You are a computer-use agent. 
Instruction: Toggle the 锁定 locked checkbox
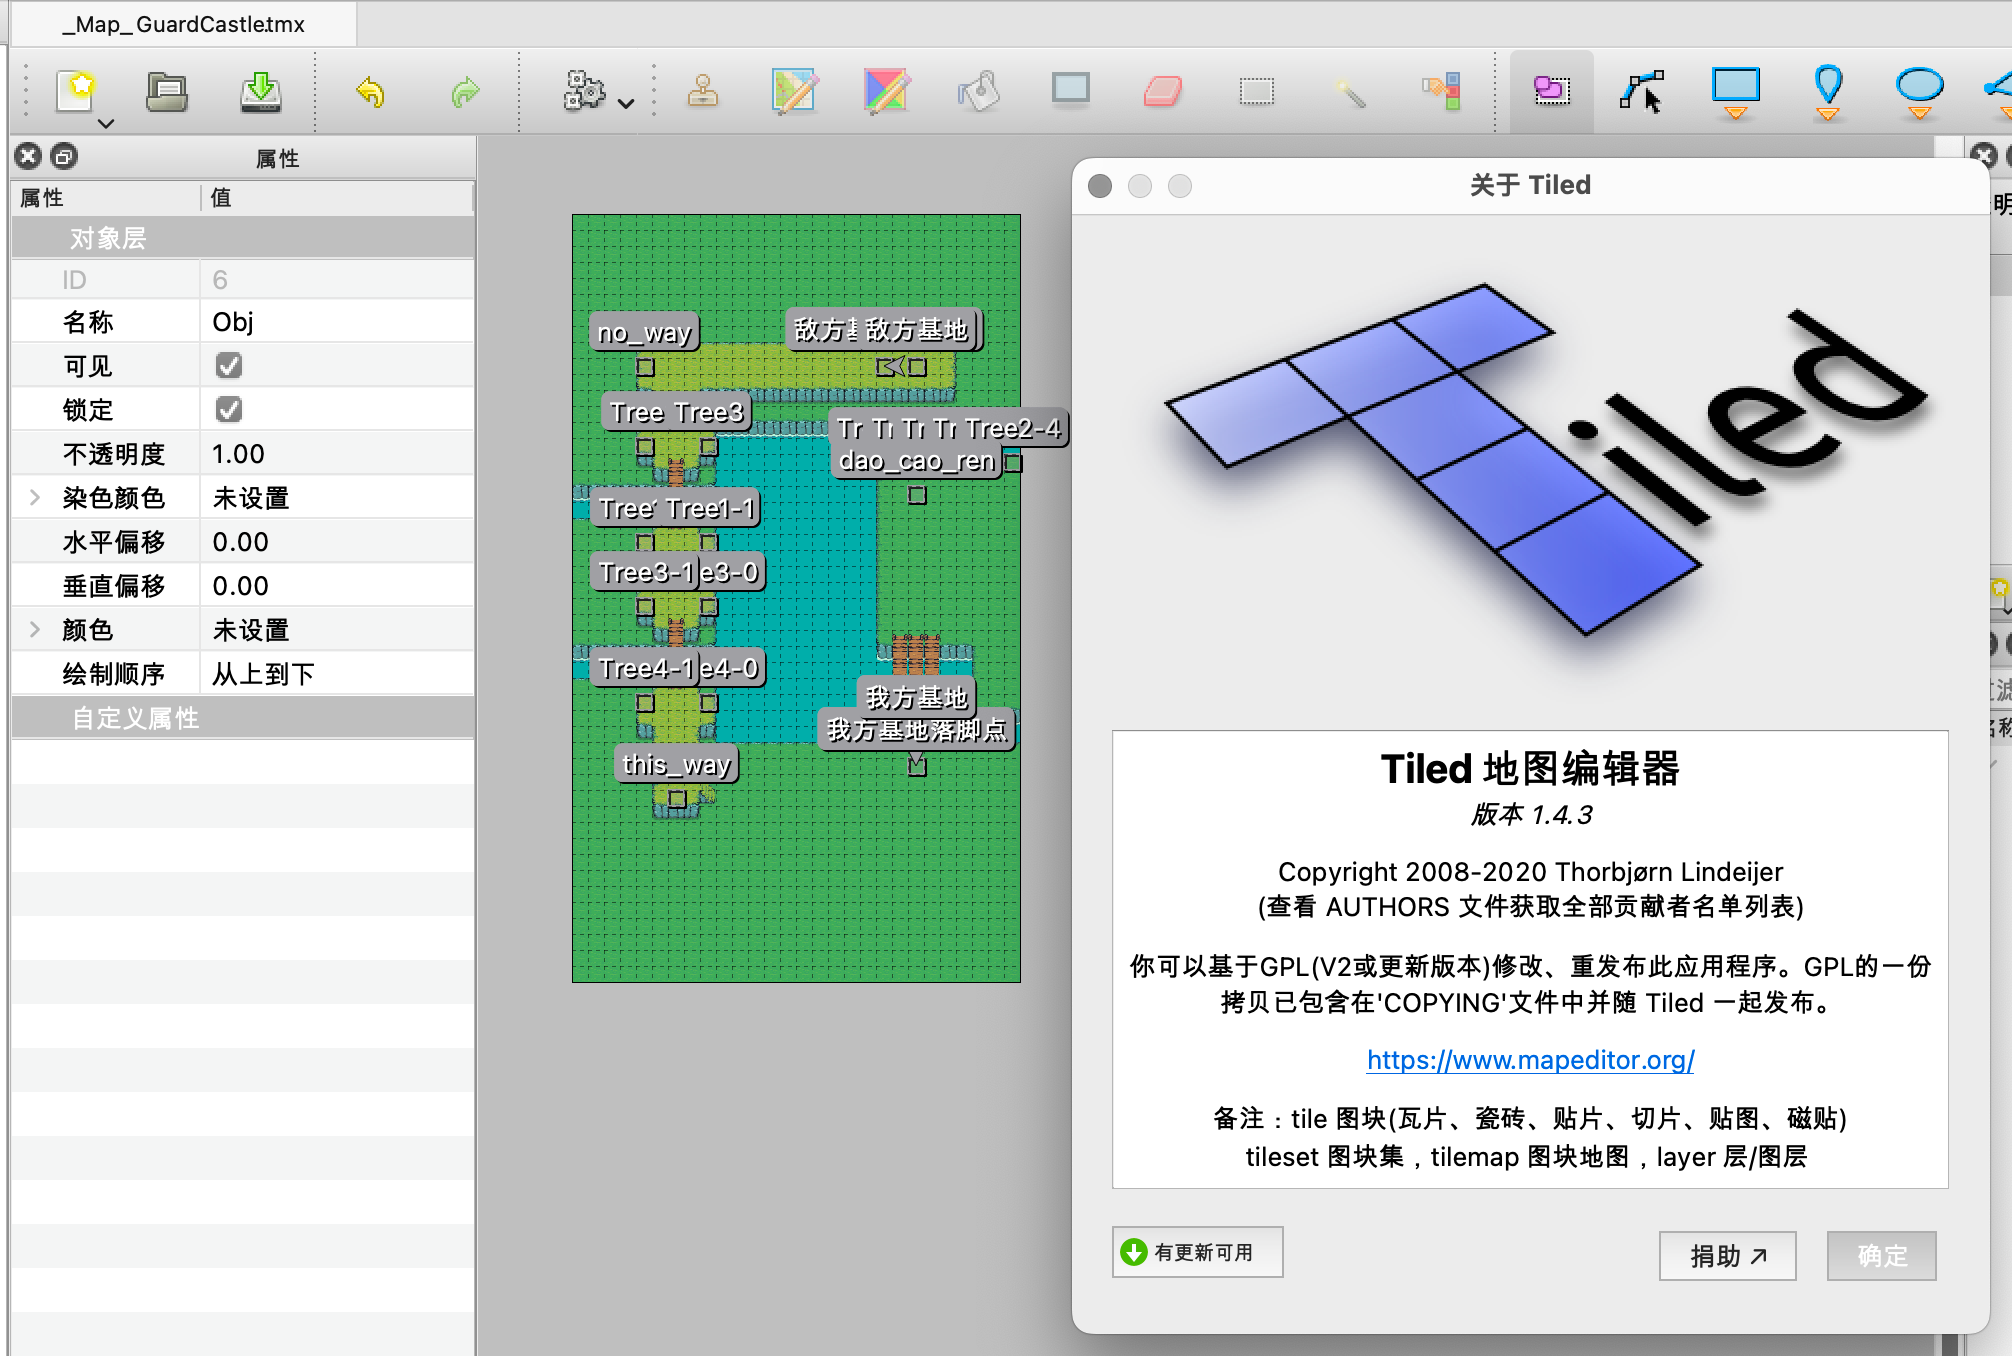click(229, 410)
